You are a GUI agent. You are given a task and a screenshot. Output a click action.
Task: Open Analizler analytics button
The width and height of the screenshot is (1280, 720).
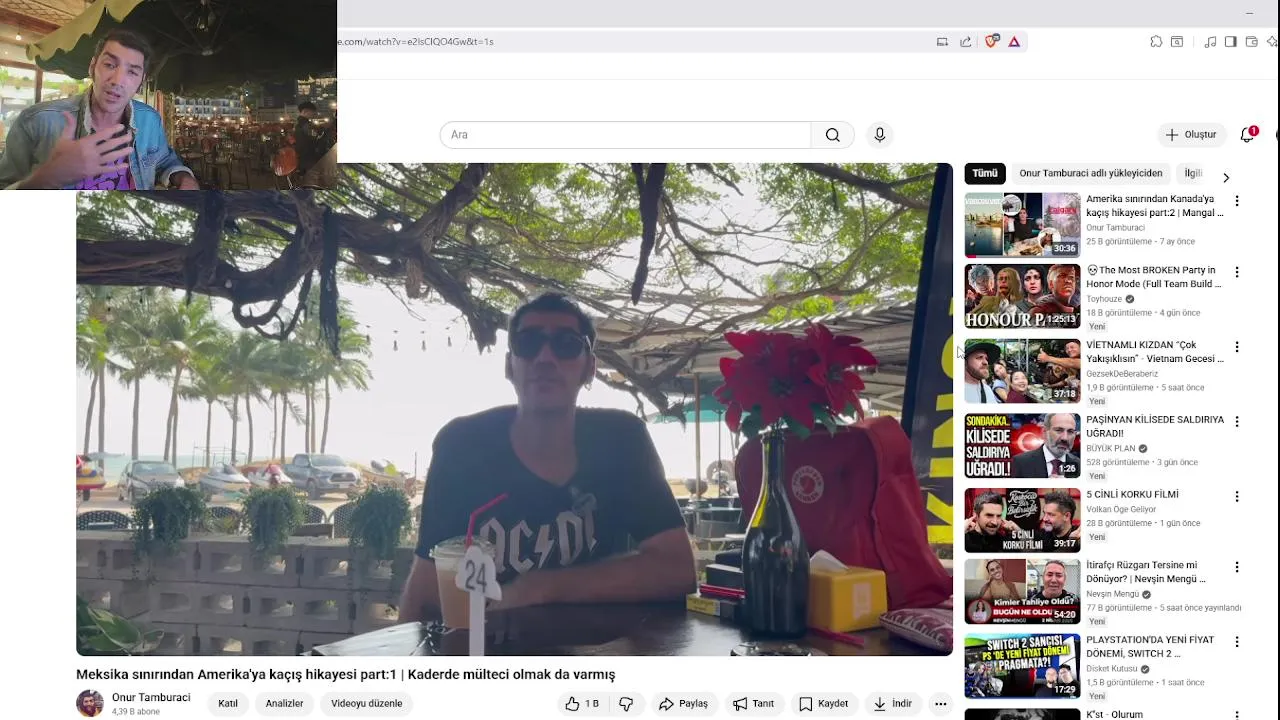pyautogui.click(x=284, y=704)
